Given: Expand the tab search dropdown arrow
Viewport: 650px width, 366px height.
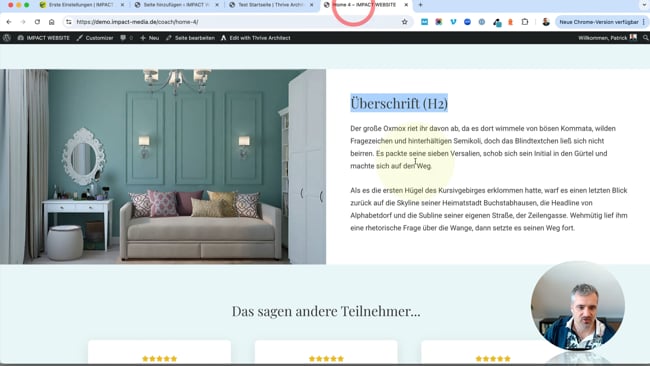Looking at the screenshot, I should 644,5.
